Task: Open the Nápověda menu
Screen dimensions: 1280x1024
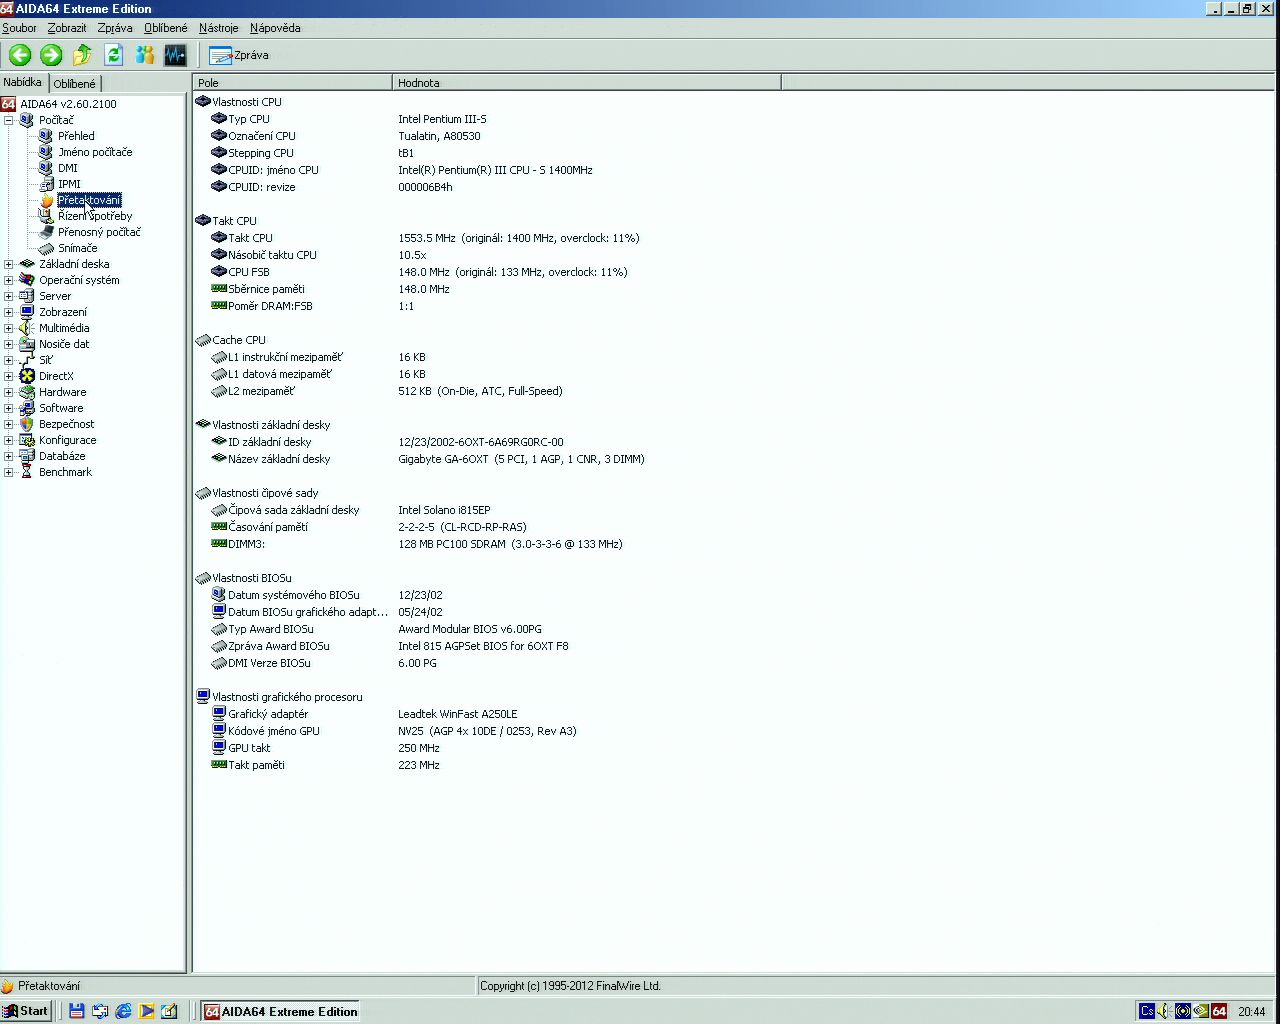Action: coord(275,28)
